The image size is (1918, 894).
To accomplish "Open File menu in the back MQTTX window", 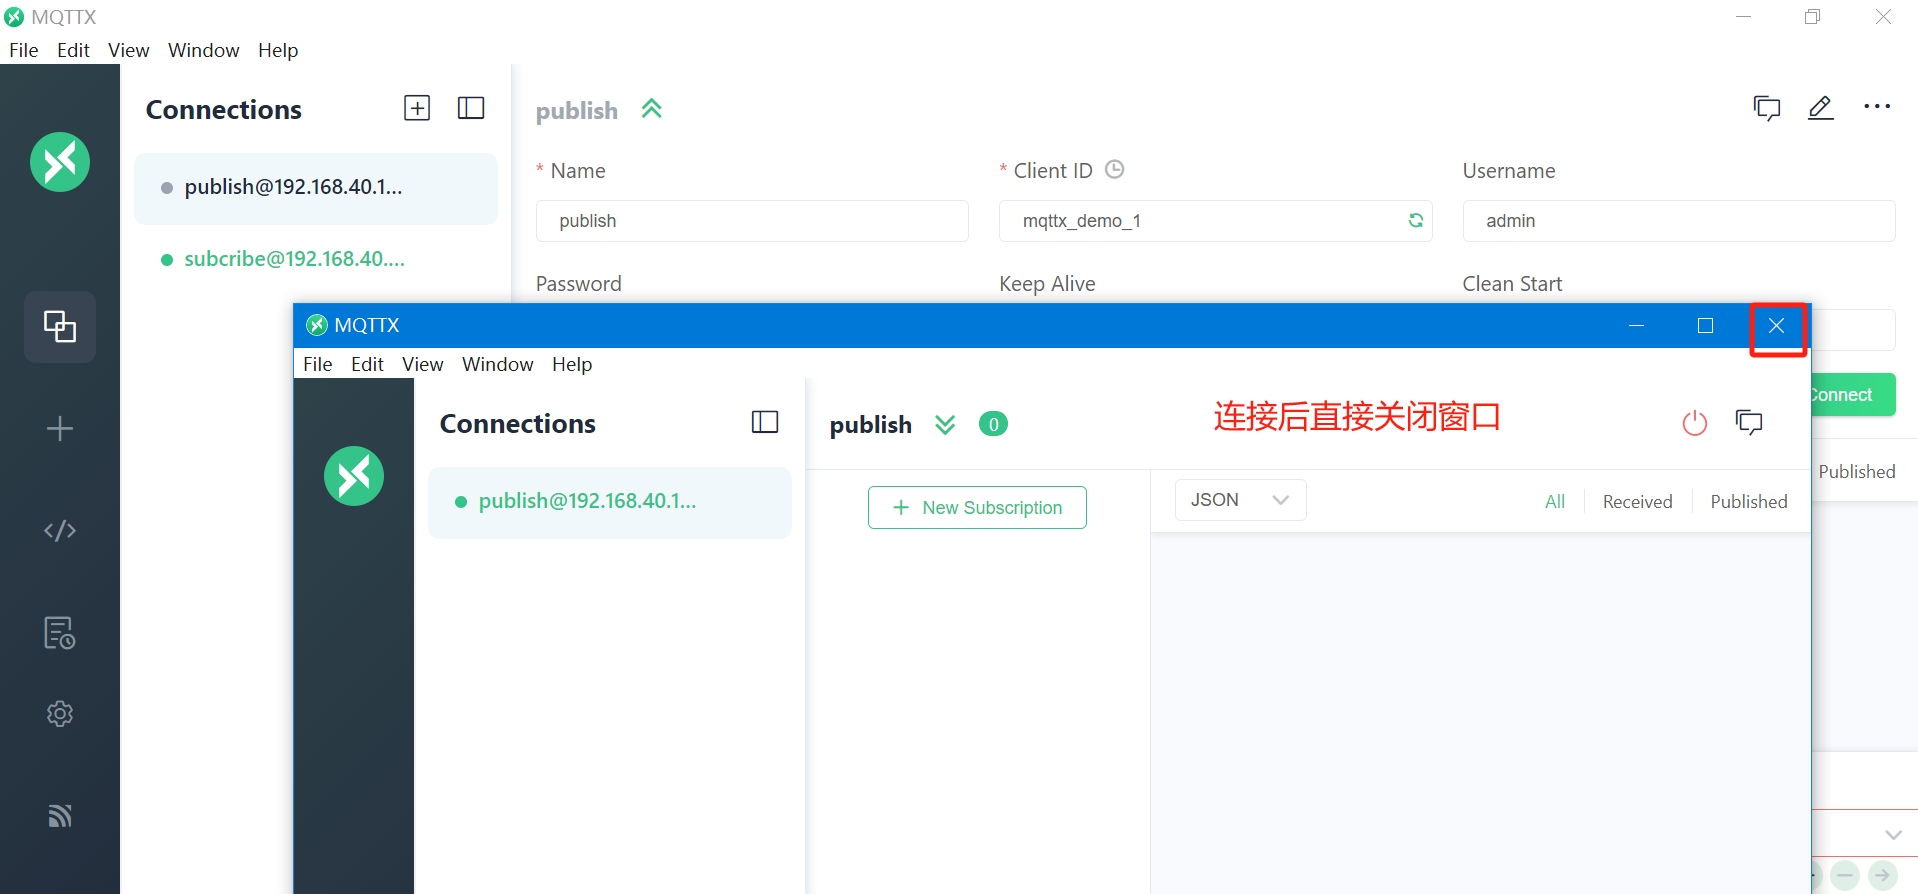I will 24,50.
